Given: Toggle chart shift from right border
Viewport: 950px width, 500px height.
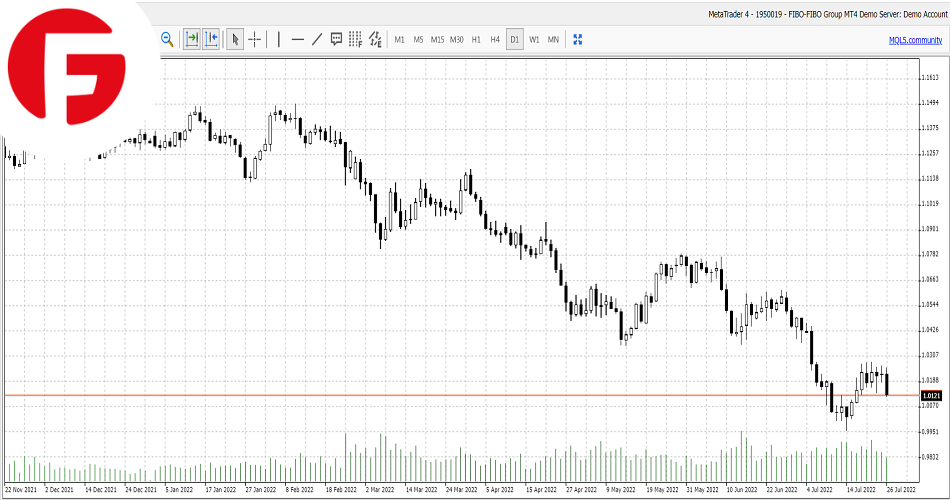Looking at the screenshot, I should 211,39.
